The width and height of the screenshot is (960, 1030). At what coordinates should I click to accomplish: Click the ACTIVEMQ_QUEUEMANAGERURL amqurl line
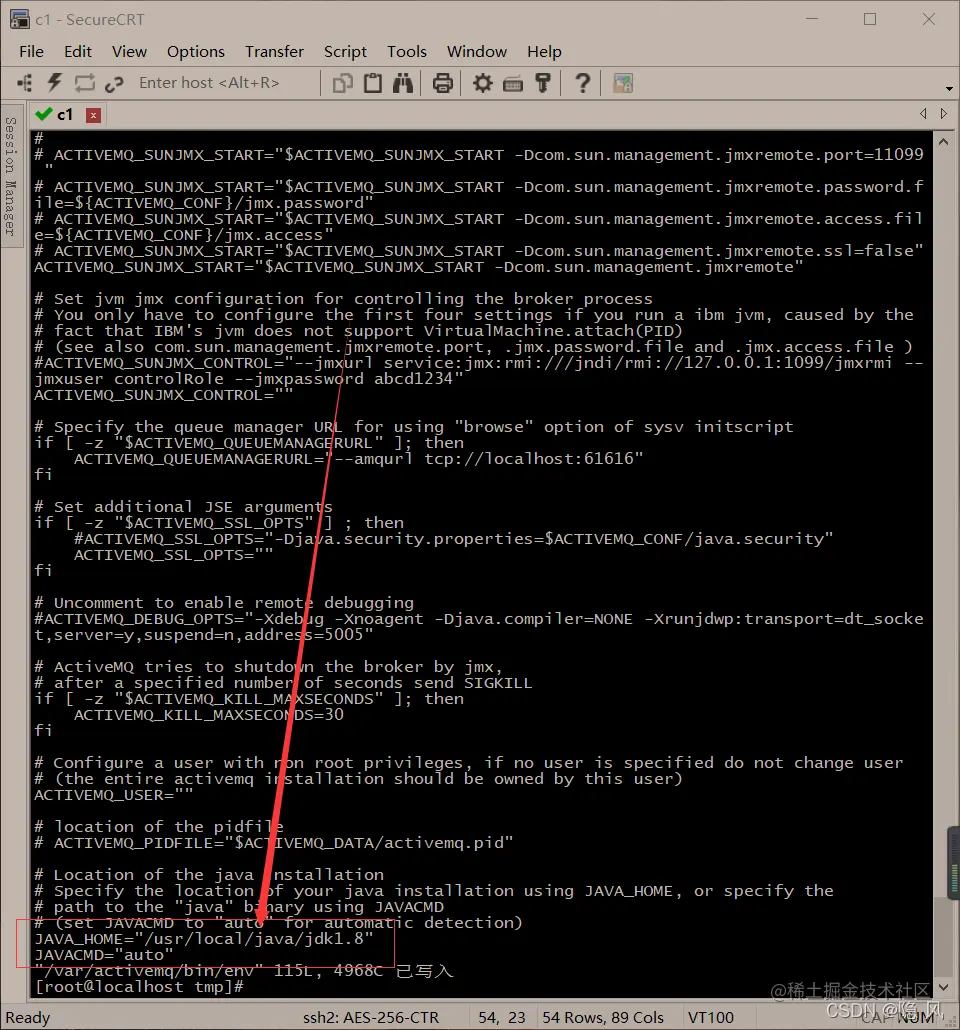click(x=359, y=459)
